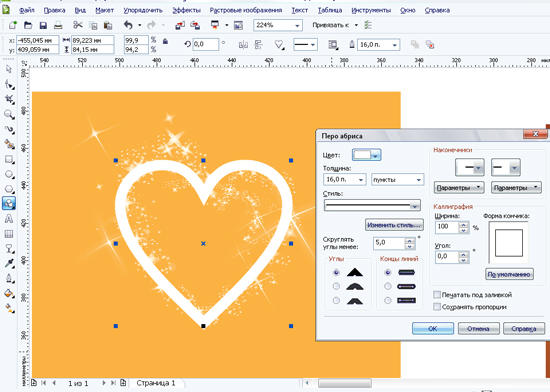Select the Pick tool in toolbox
Image resolution: width=550 pixels, height=392 pixels.
[x=9, y=69]
